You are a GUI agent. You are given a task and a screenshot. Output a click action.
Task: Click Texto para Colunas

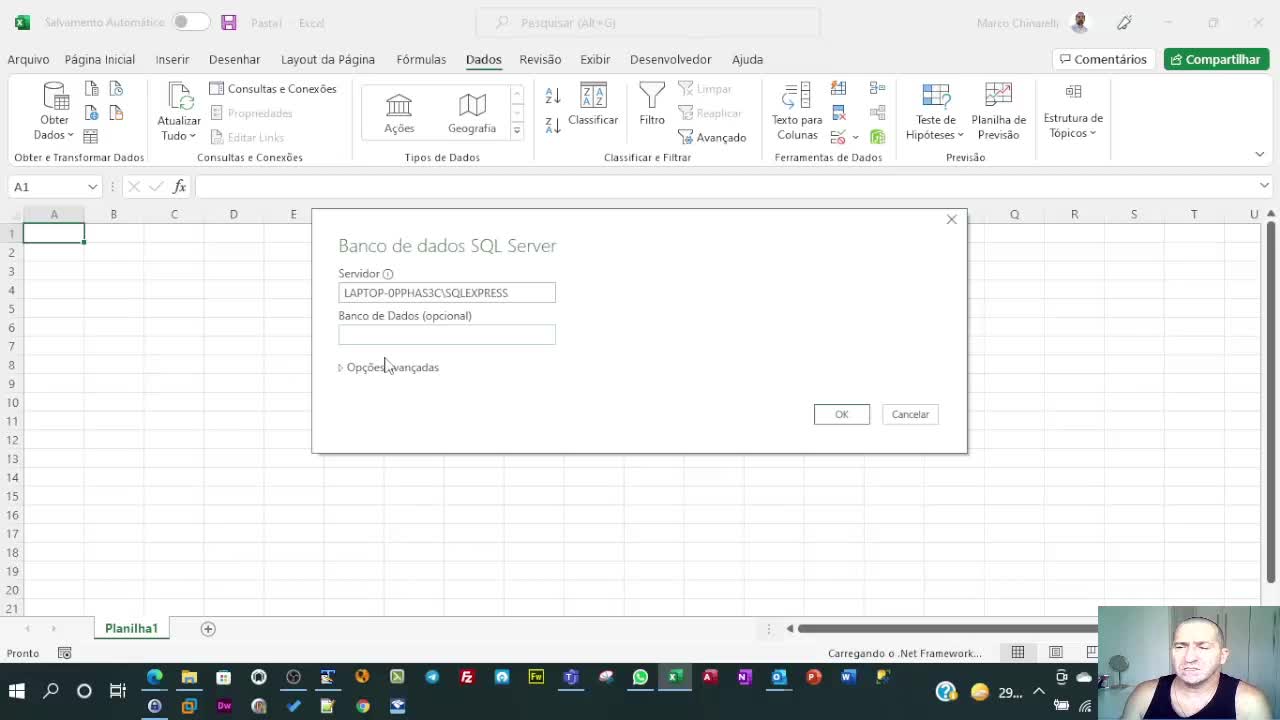pyautogui.click(x=797, y=112)
